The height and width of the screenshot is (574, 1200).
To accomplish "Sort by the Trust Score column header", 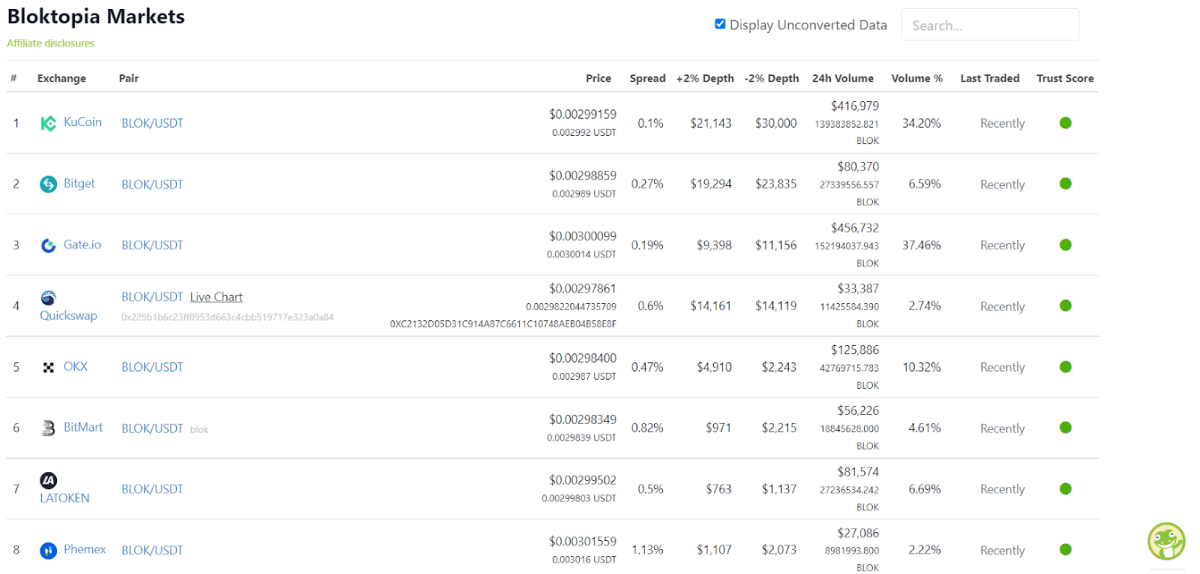I will [x=1065, y=78].
